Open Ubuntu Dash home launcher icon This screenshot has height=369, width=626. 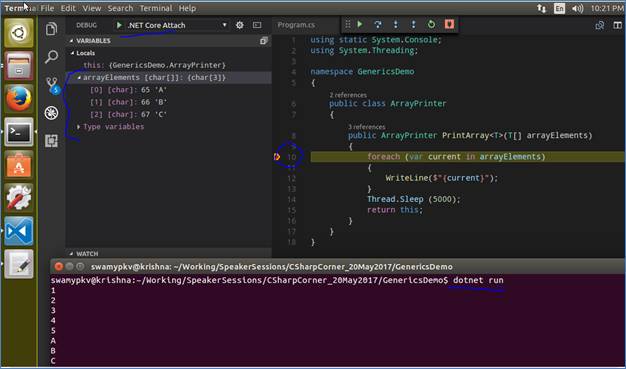tap(18, 33)
